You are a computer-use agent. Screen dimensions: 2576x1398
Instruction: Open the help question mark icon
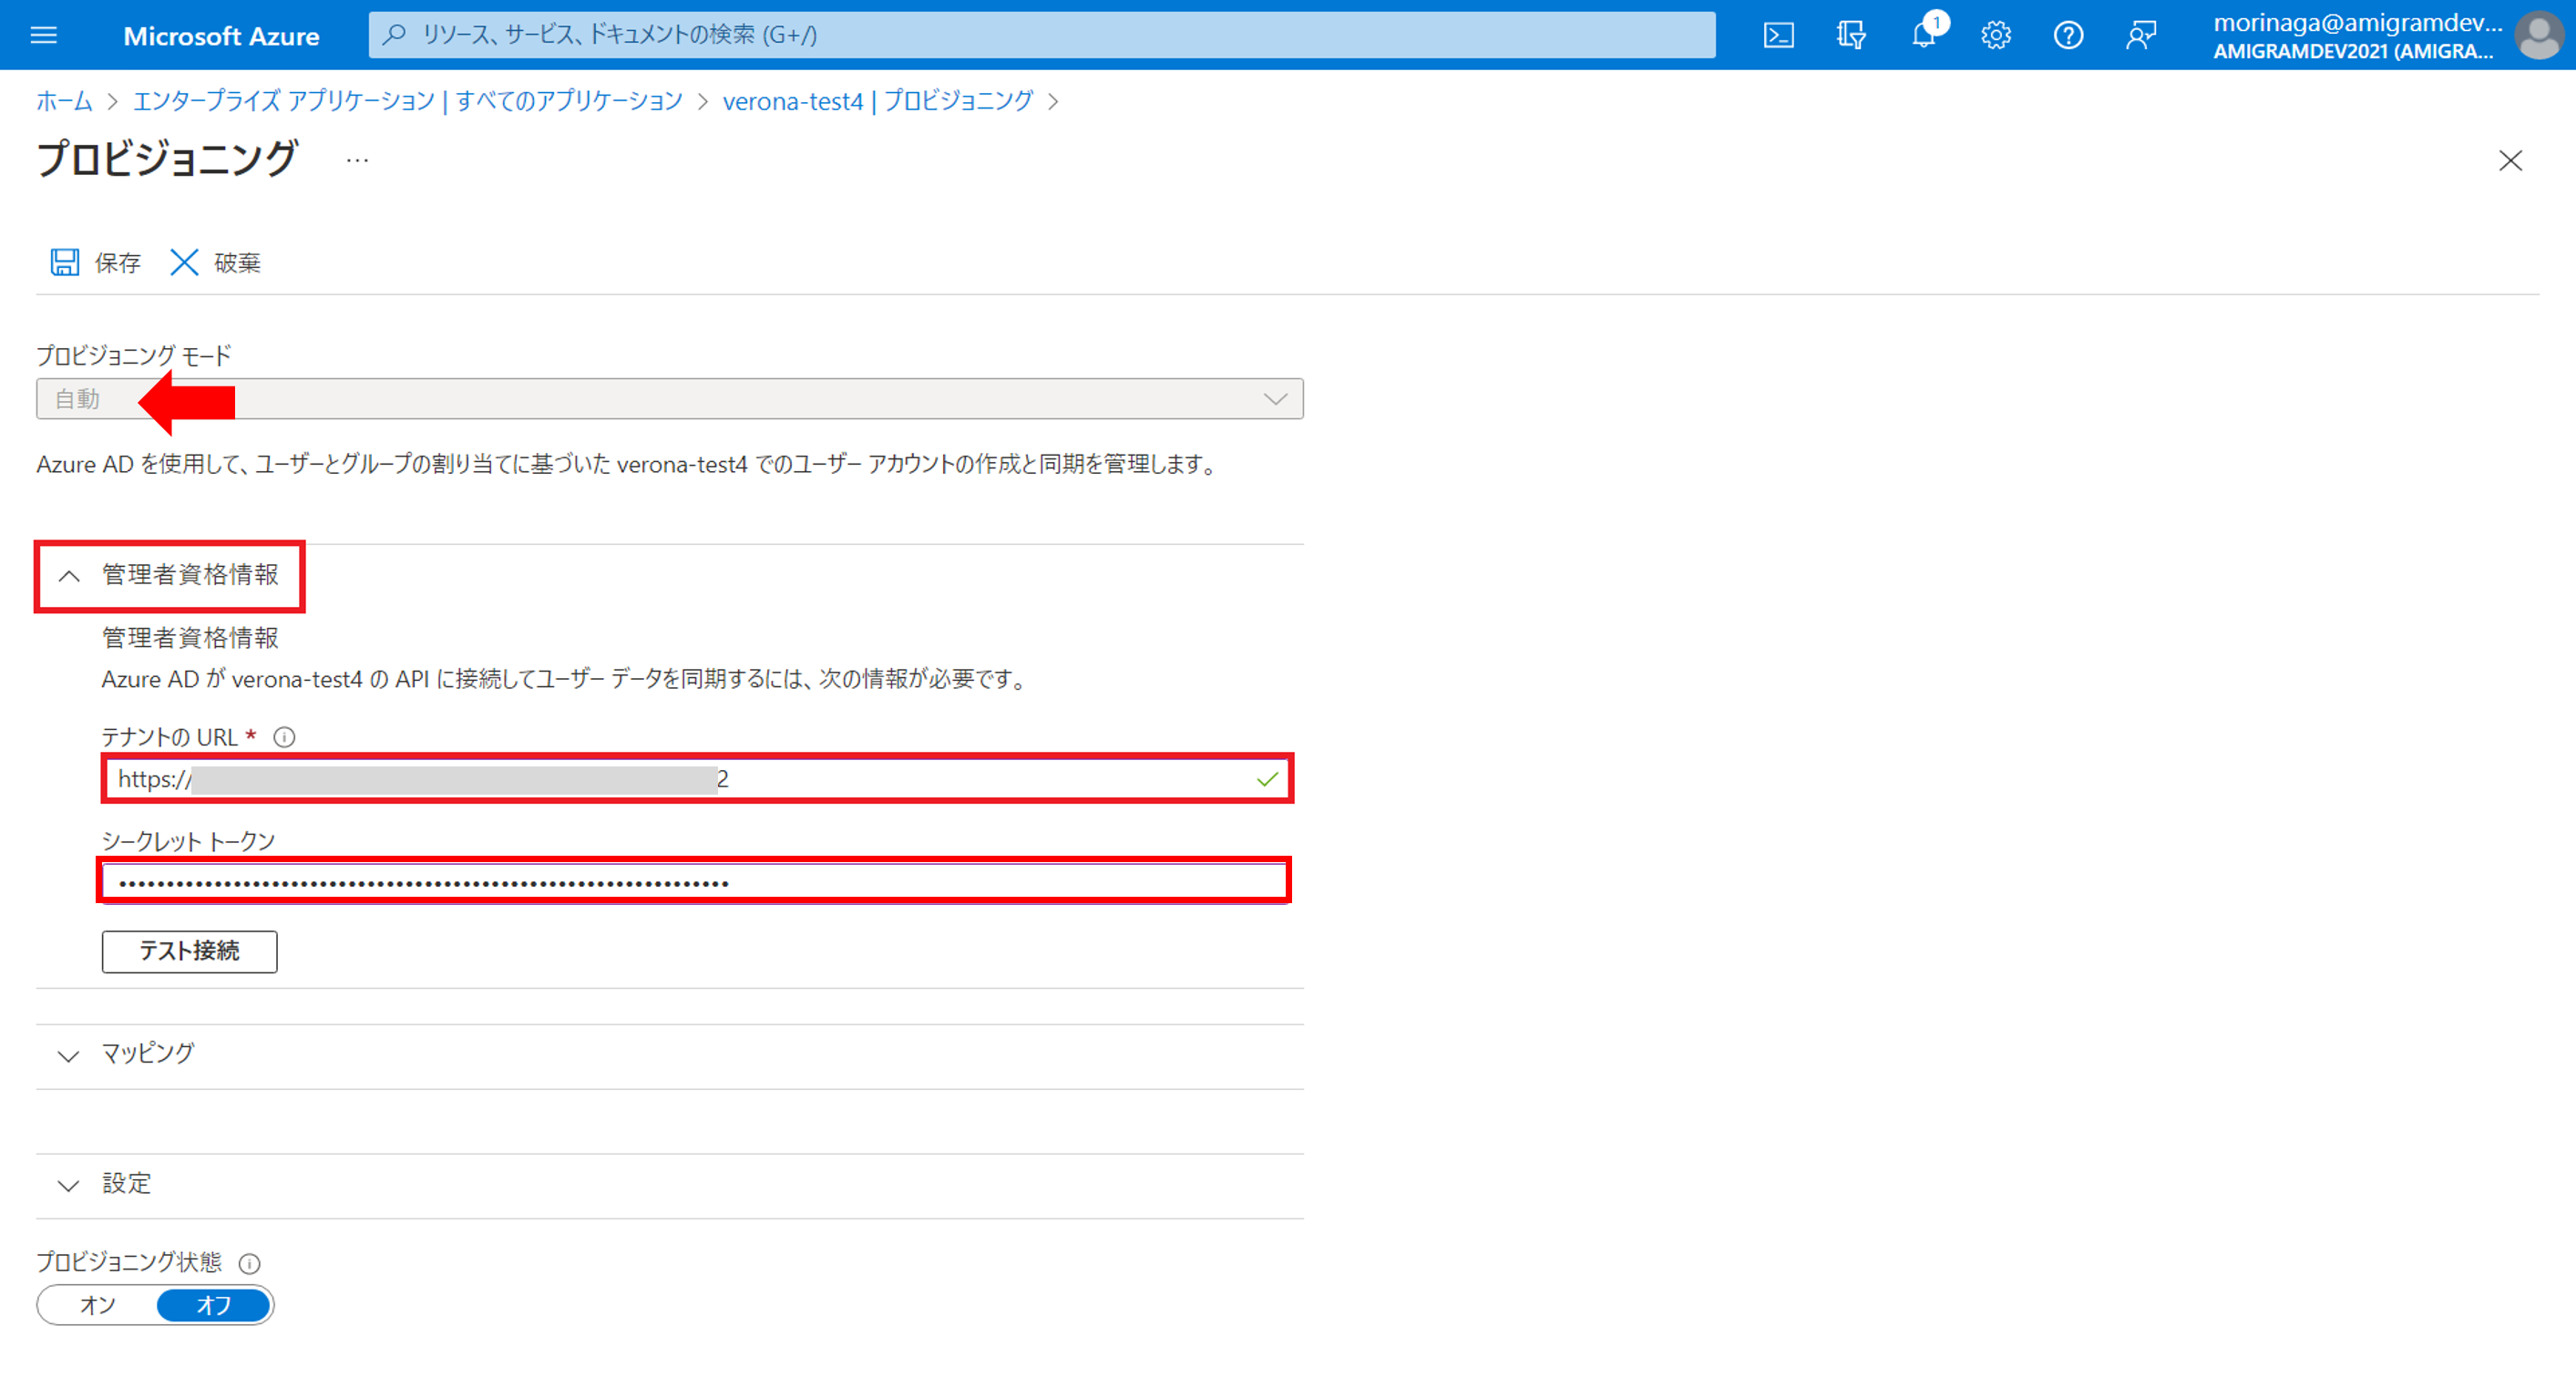(2068, 35)
